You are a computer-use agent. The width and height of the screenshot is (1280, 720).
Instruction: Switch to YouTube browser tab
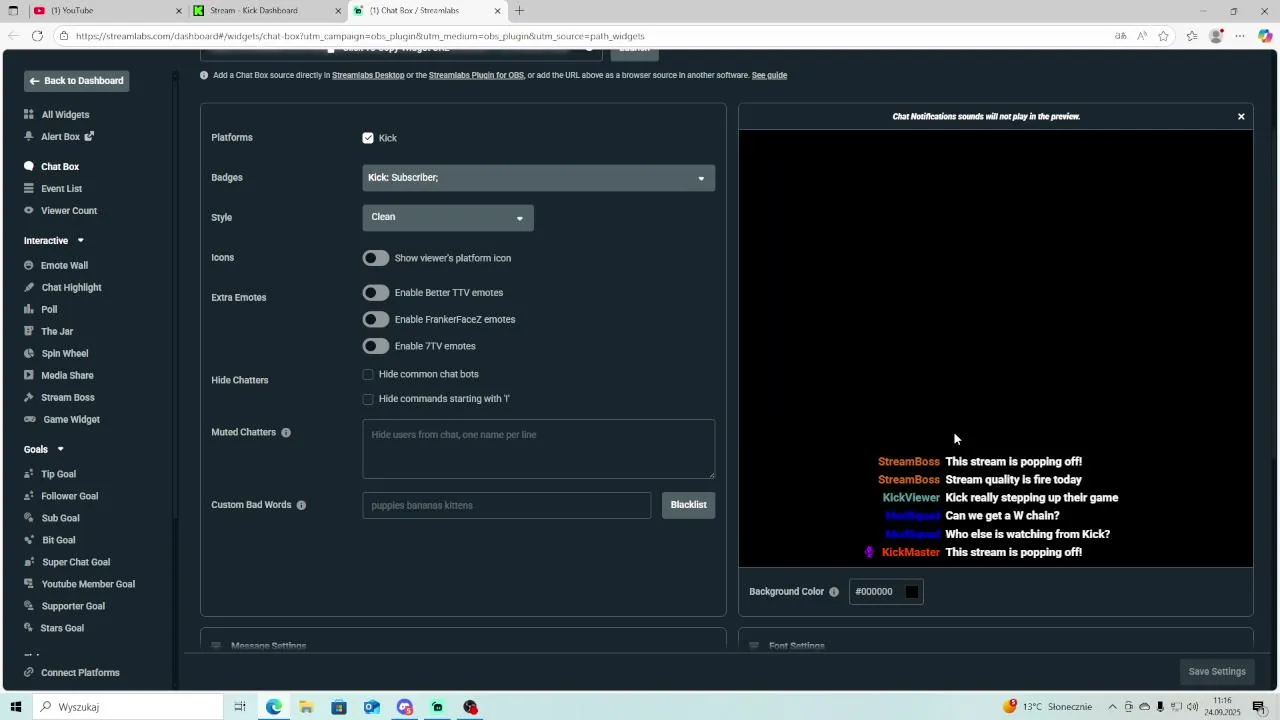click(x=107, y=11)
